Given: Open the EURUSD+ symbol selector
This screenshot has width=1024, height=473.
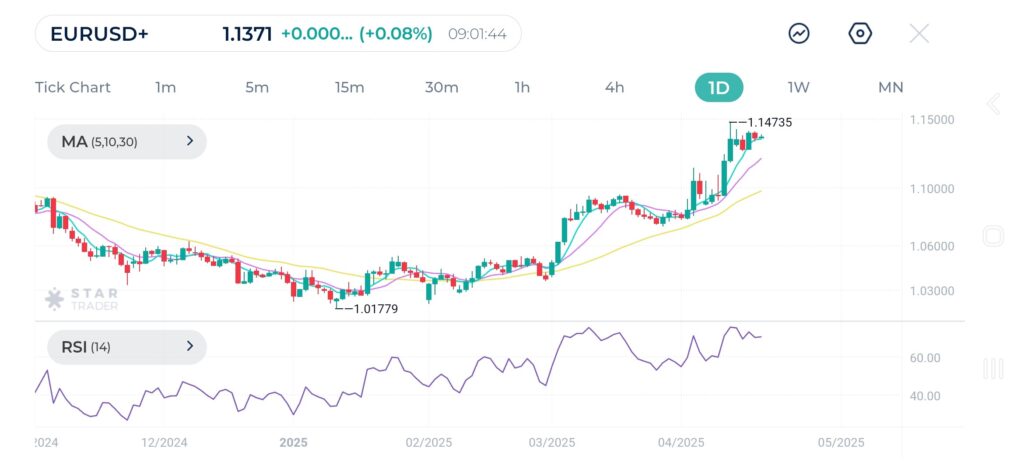Looking at the screenshot, I should tap(100, 34).
